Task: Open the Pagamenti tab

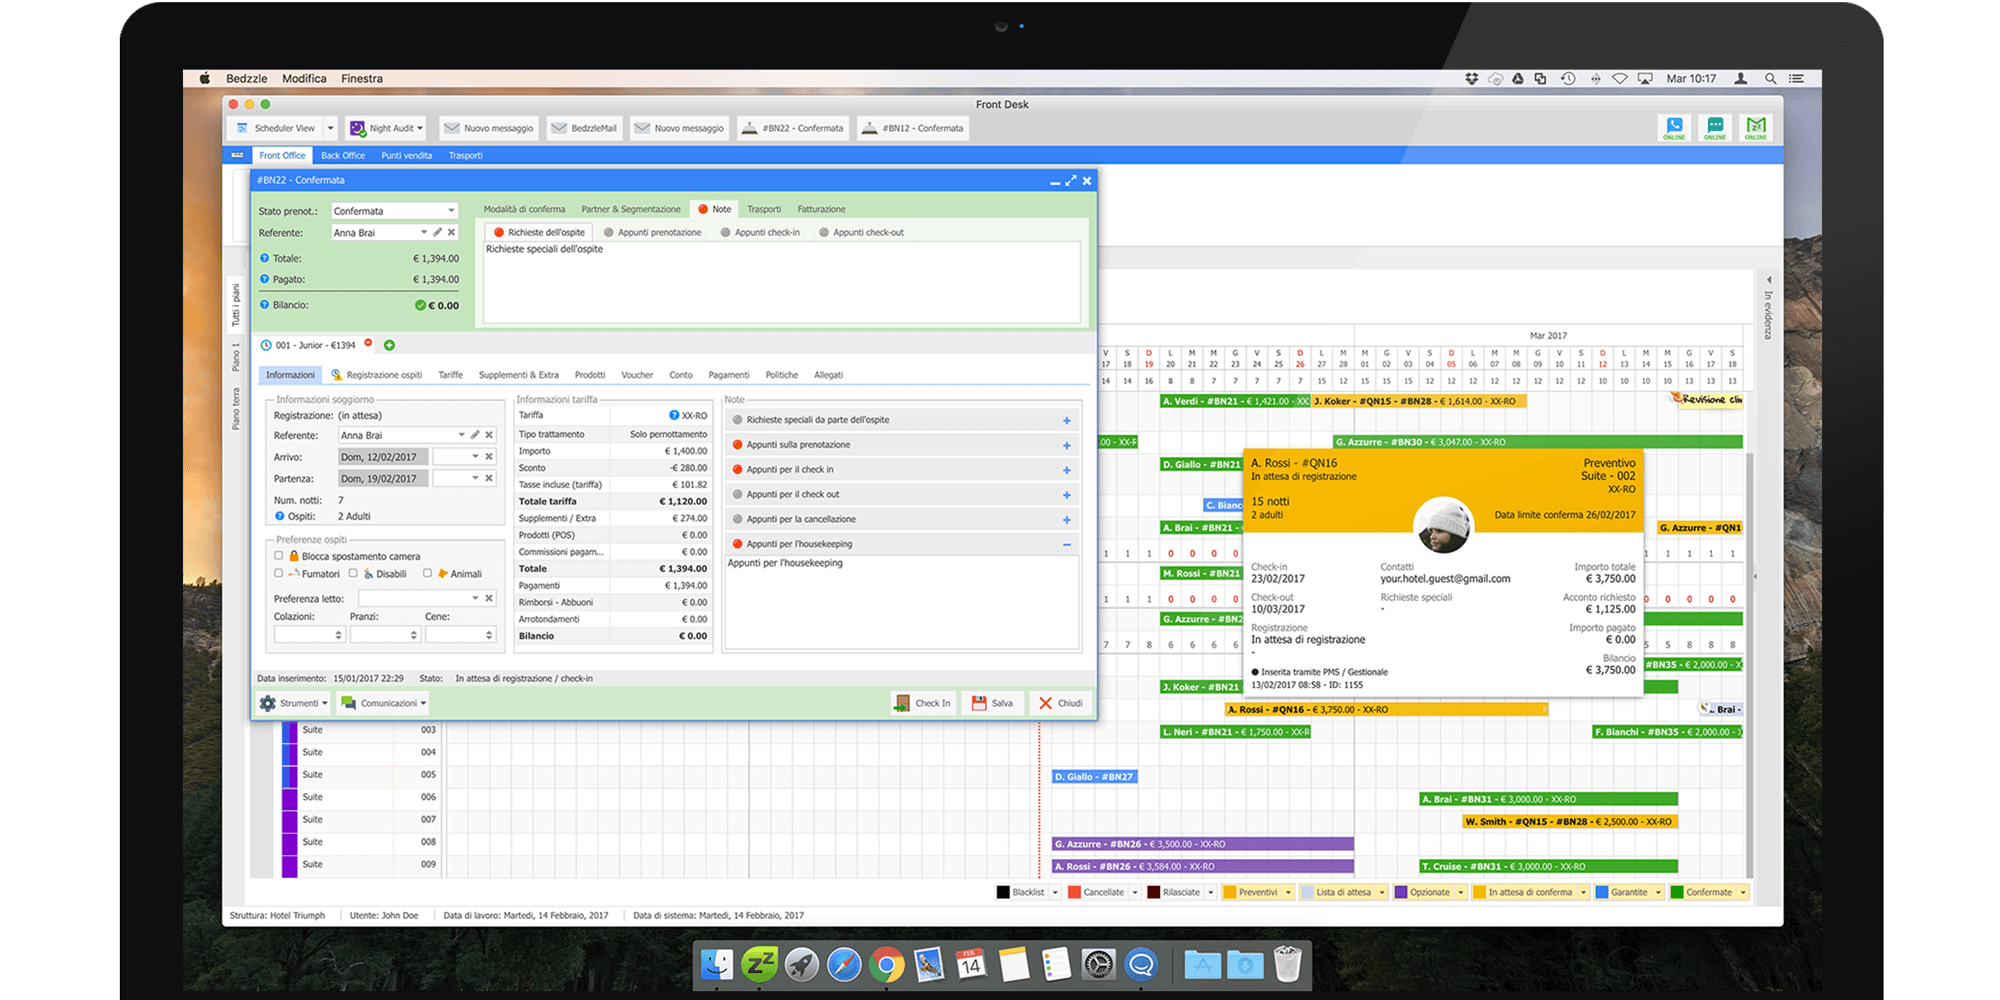Action: tap(729, 375)
